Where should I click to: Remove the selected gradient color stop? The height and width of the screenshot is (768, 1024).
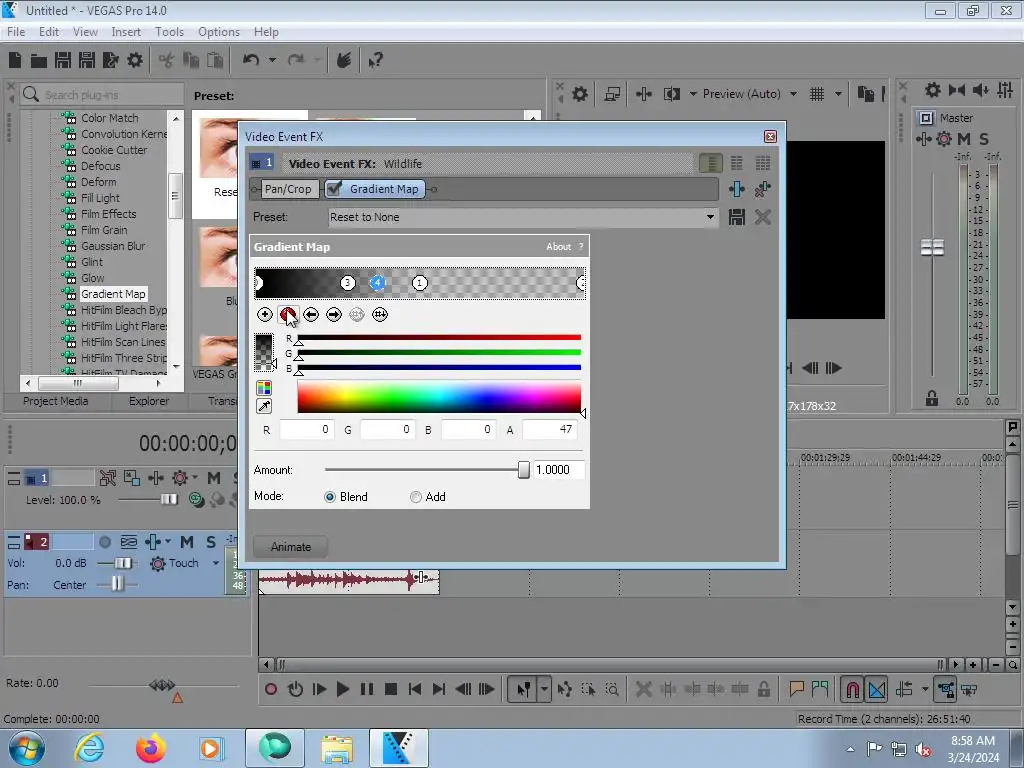click(287, 315)
